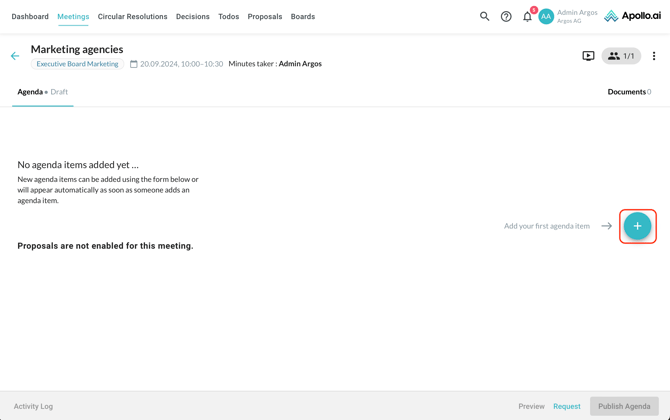Viewport: 670px width, 420px height.
Task: Add first agenda item with plus button
Action: click(x=637, y=226)
